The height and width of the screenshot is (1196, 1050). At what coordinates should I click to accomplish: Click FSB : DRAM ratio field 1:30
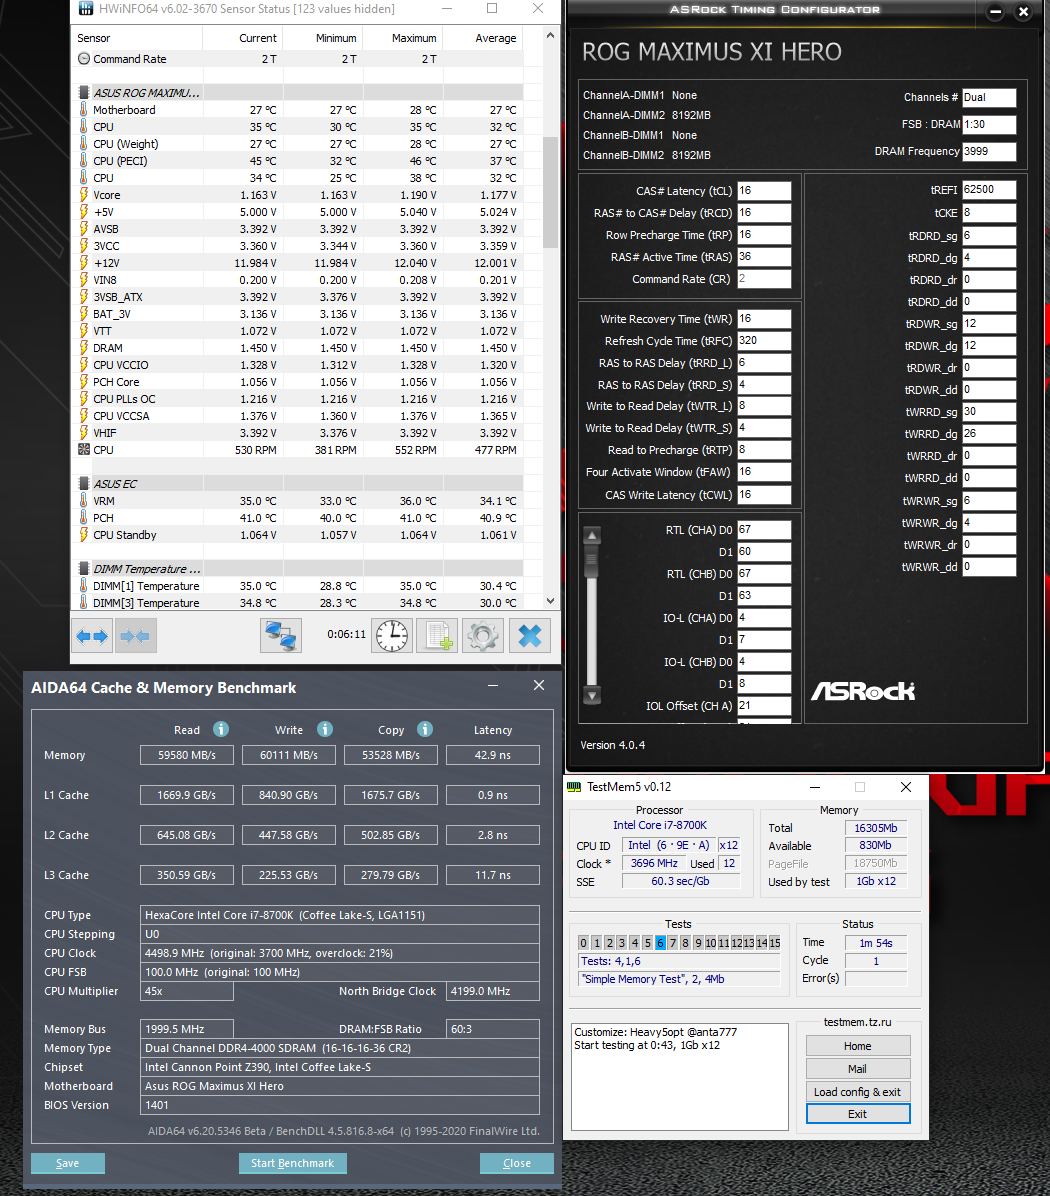[989, 124]
